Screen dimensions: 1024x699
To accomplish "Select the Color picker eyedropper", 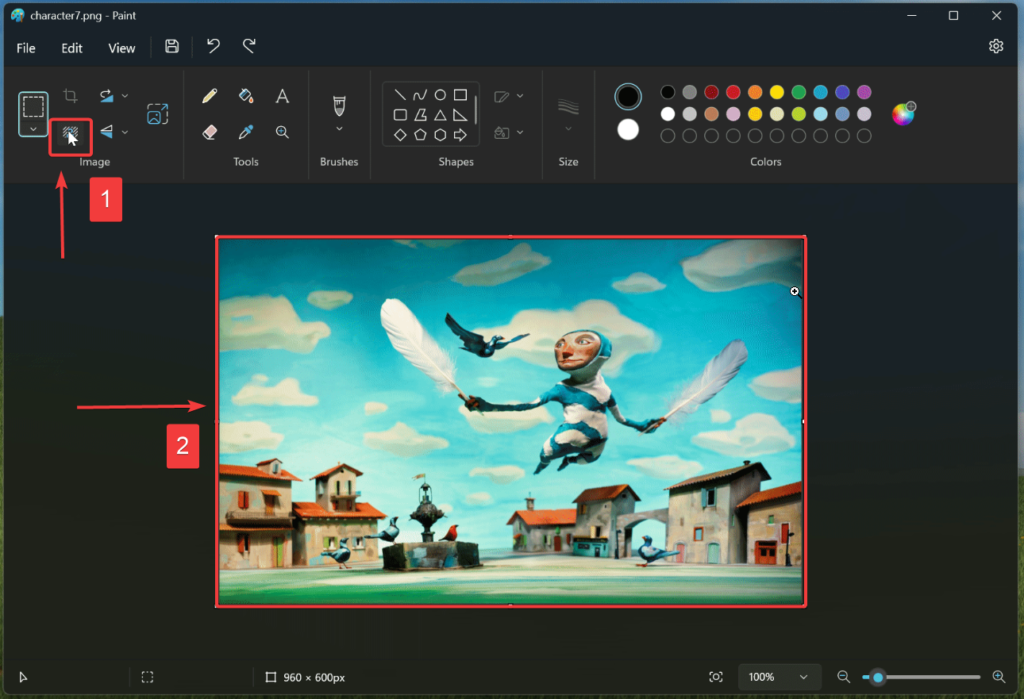I will tap(246, 132).
